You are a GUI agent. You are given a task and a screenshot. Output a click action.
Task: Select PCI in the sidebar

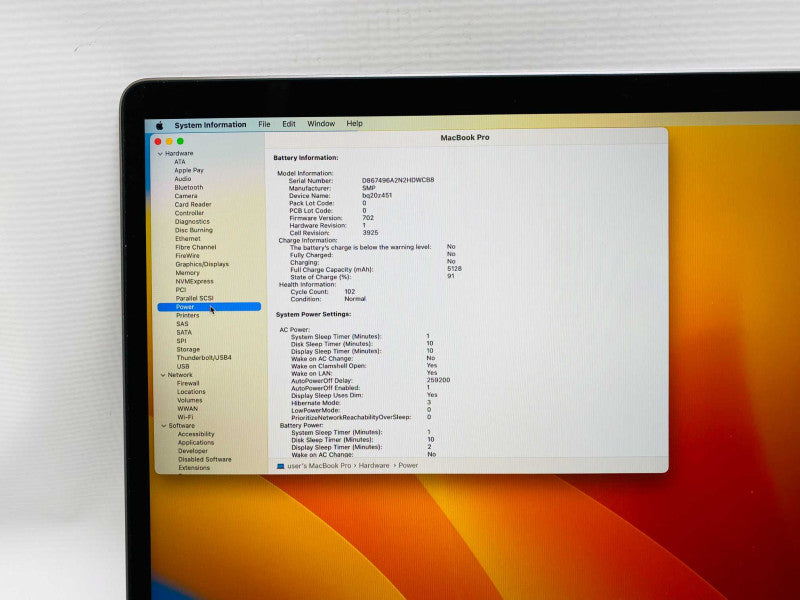[181, 290]
